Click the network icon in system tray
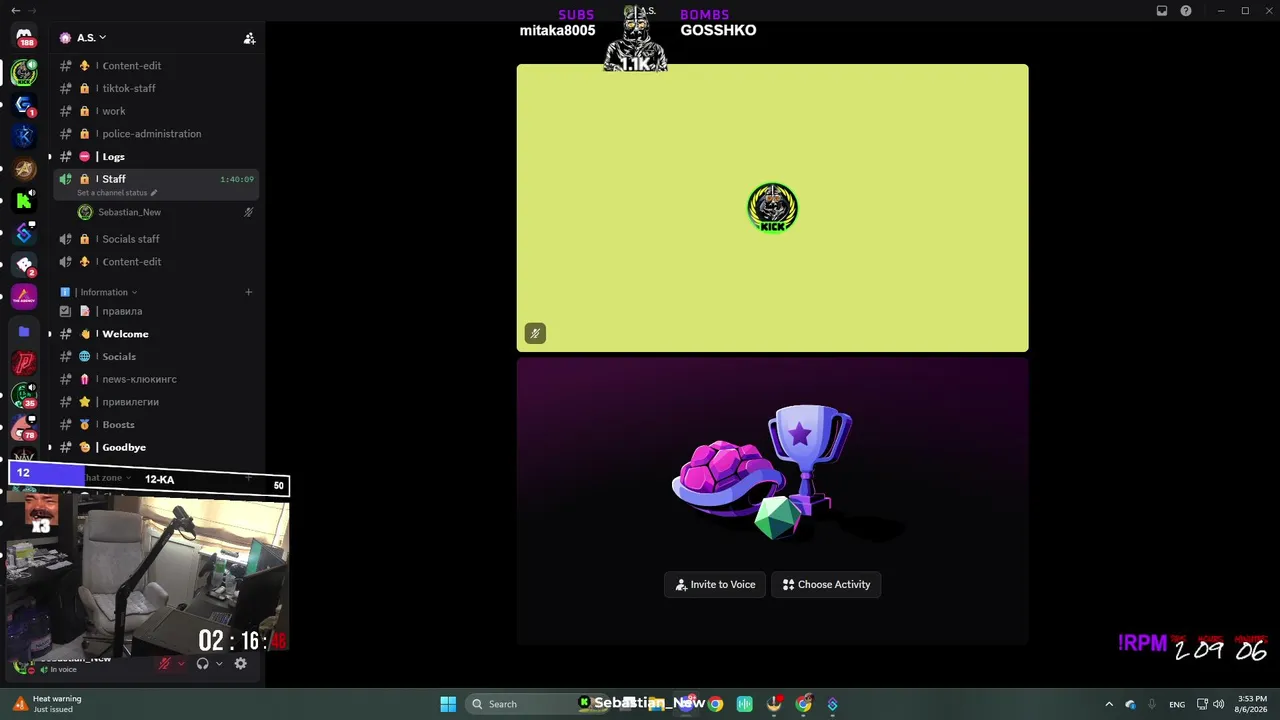The image size is (1280, 720). click(x=1202, y=704)
